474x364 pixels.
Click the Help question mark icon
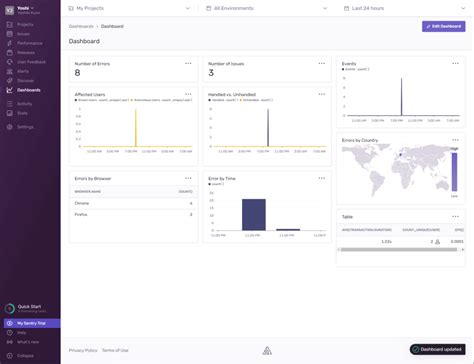[10, 332]
